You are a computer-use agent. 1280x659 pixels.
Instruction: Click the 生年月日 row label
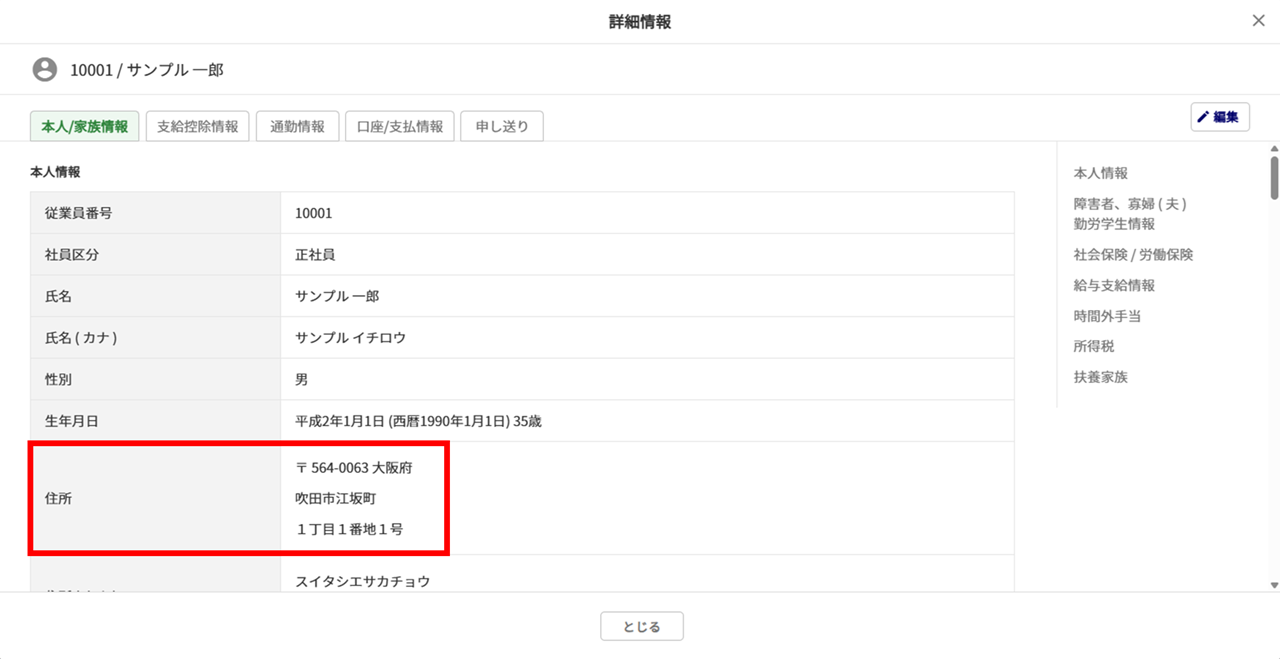(72, 422)
